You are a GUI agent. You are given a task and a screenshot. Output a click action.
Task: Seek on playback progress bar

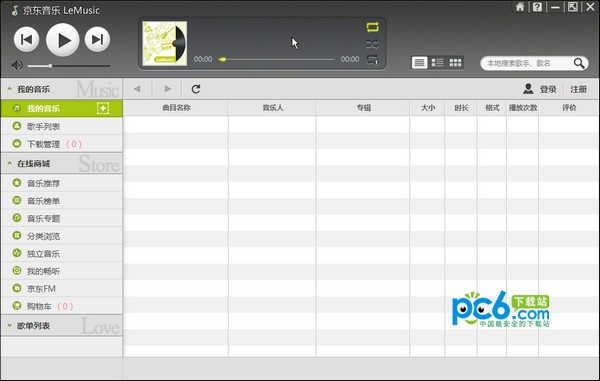pos(276,59)
